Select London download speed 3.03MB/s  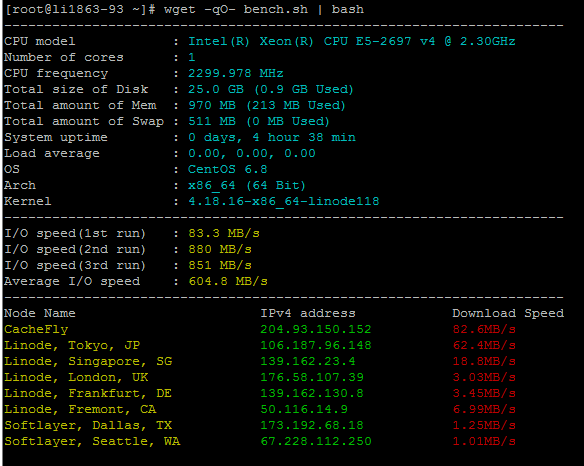click(x=484, y=377)
